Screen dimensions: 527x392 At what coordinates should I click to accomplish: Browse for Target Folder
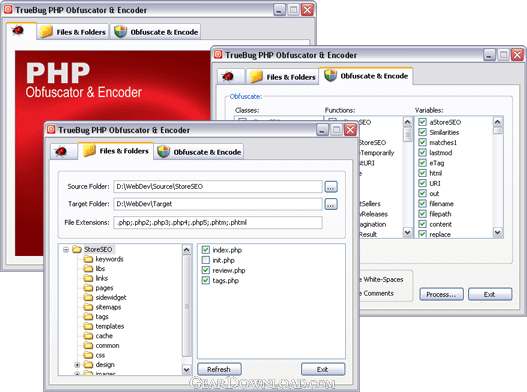pyautogui.click(x=331, y=204)
